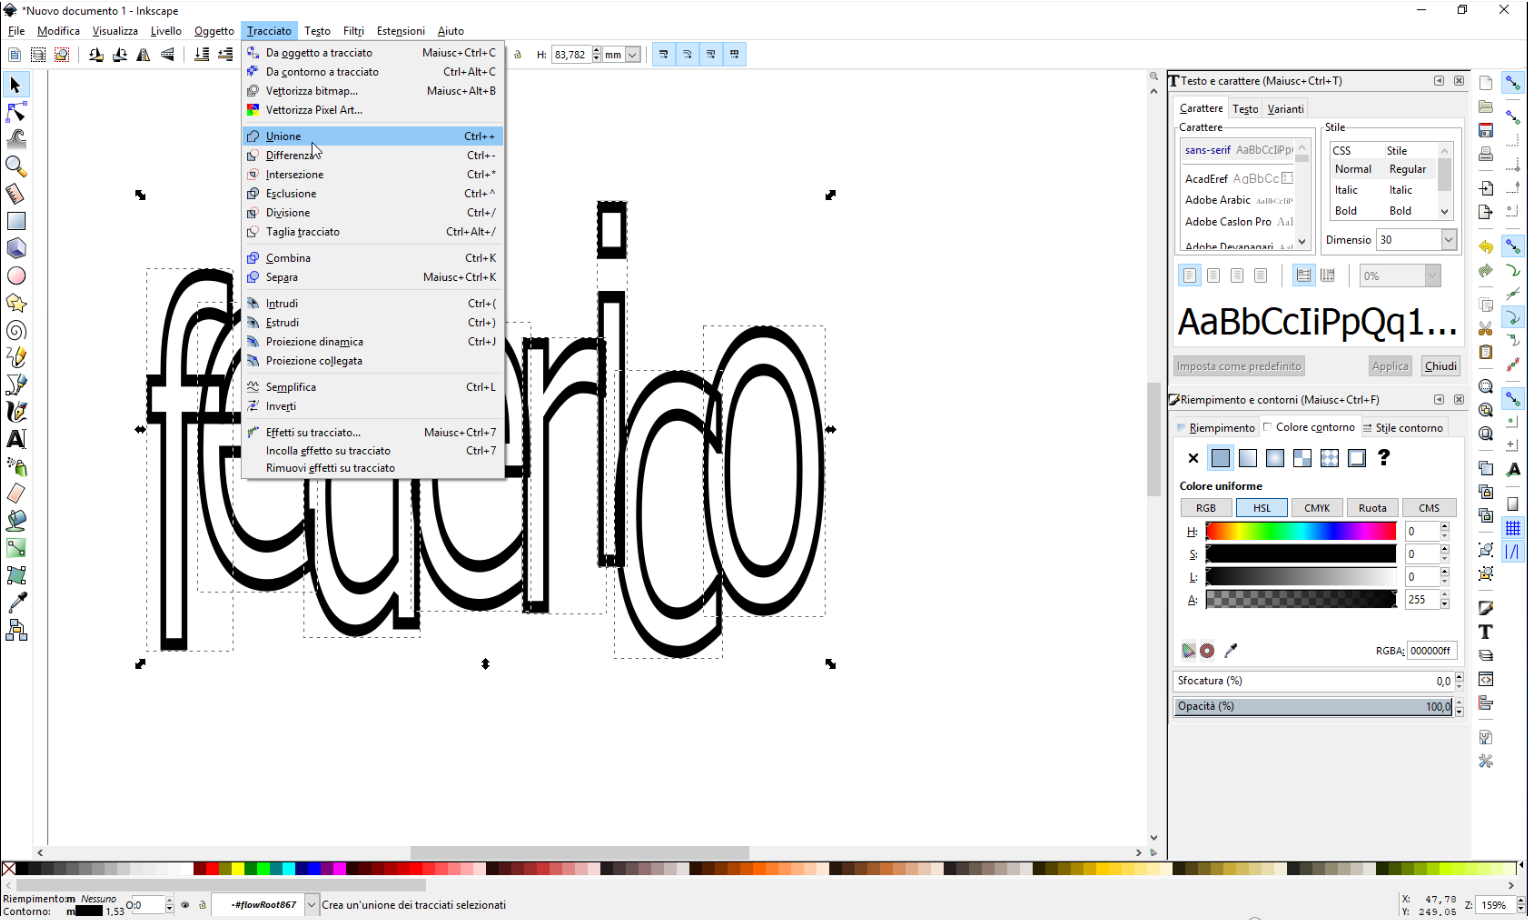Select the rectangle drawing tool
Image resolution: width=1528 pixels, height=920 pixels.
pos(16,221)
